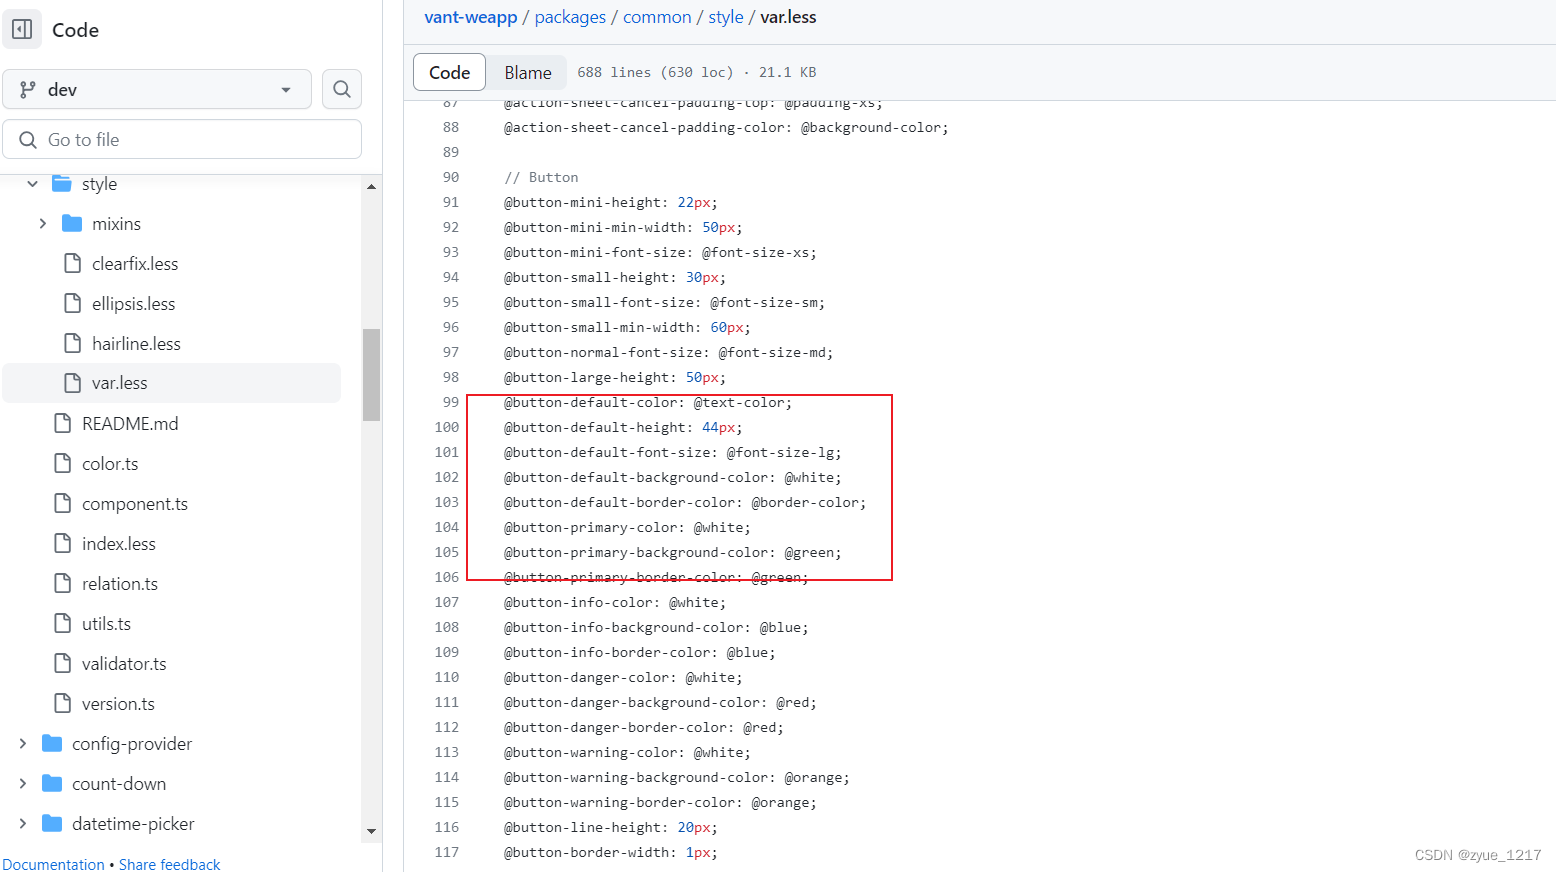Click the hairline.less file icon
Image resolution: width=1556 pixels, height=872 pixels.
(72, 343)
